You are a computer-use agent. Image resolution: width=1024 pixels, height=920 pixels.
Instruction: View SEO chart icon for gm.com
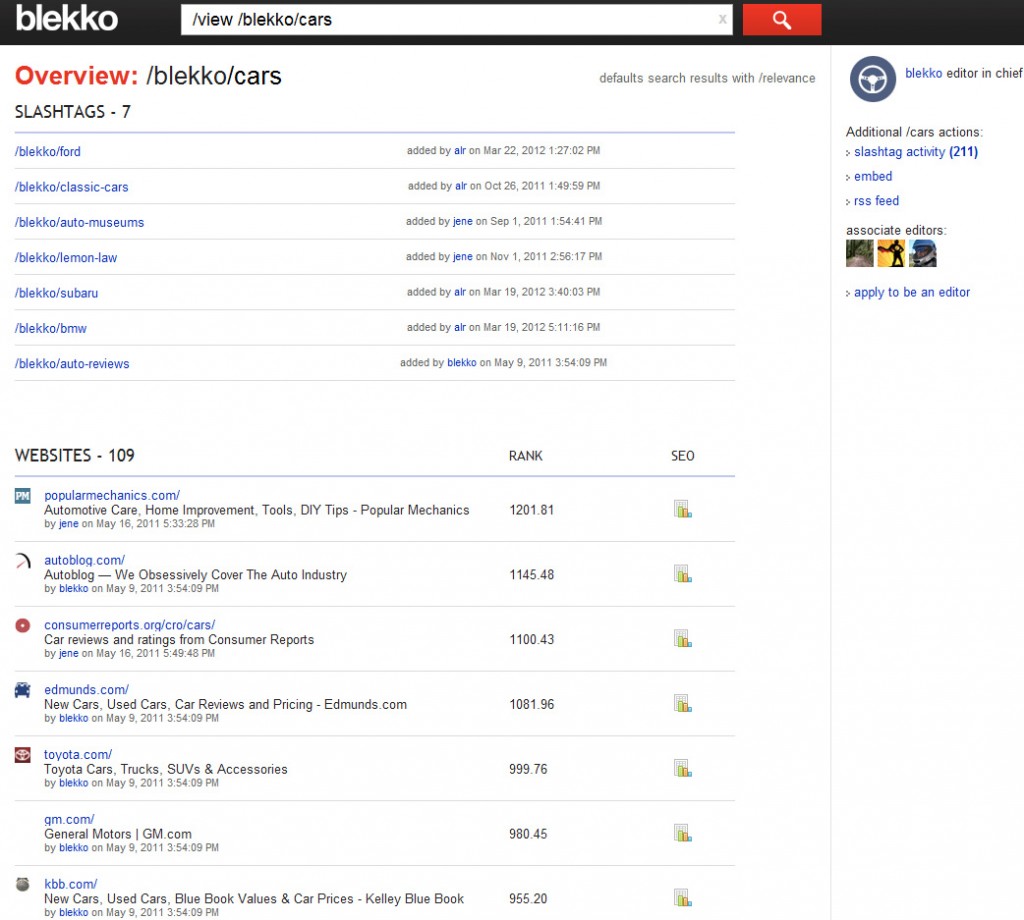coord(682,833)
